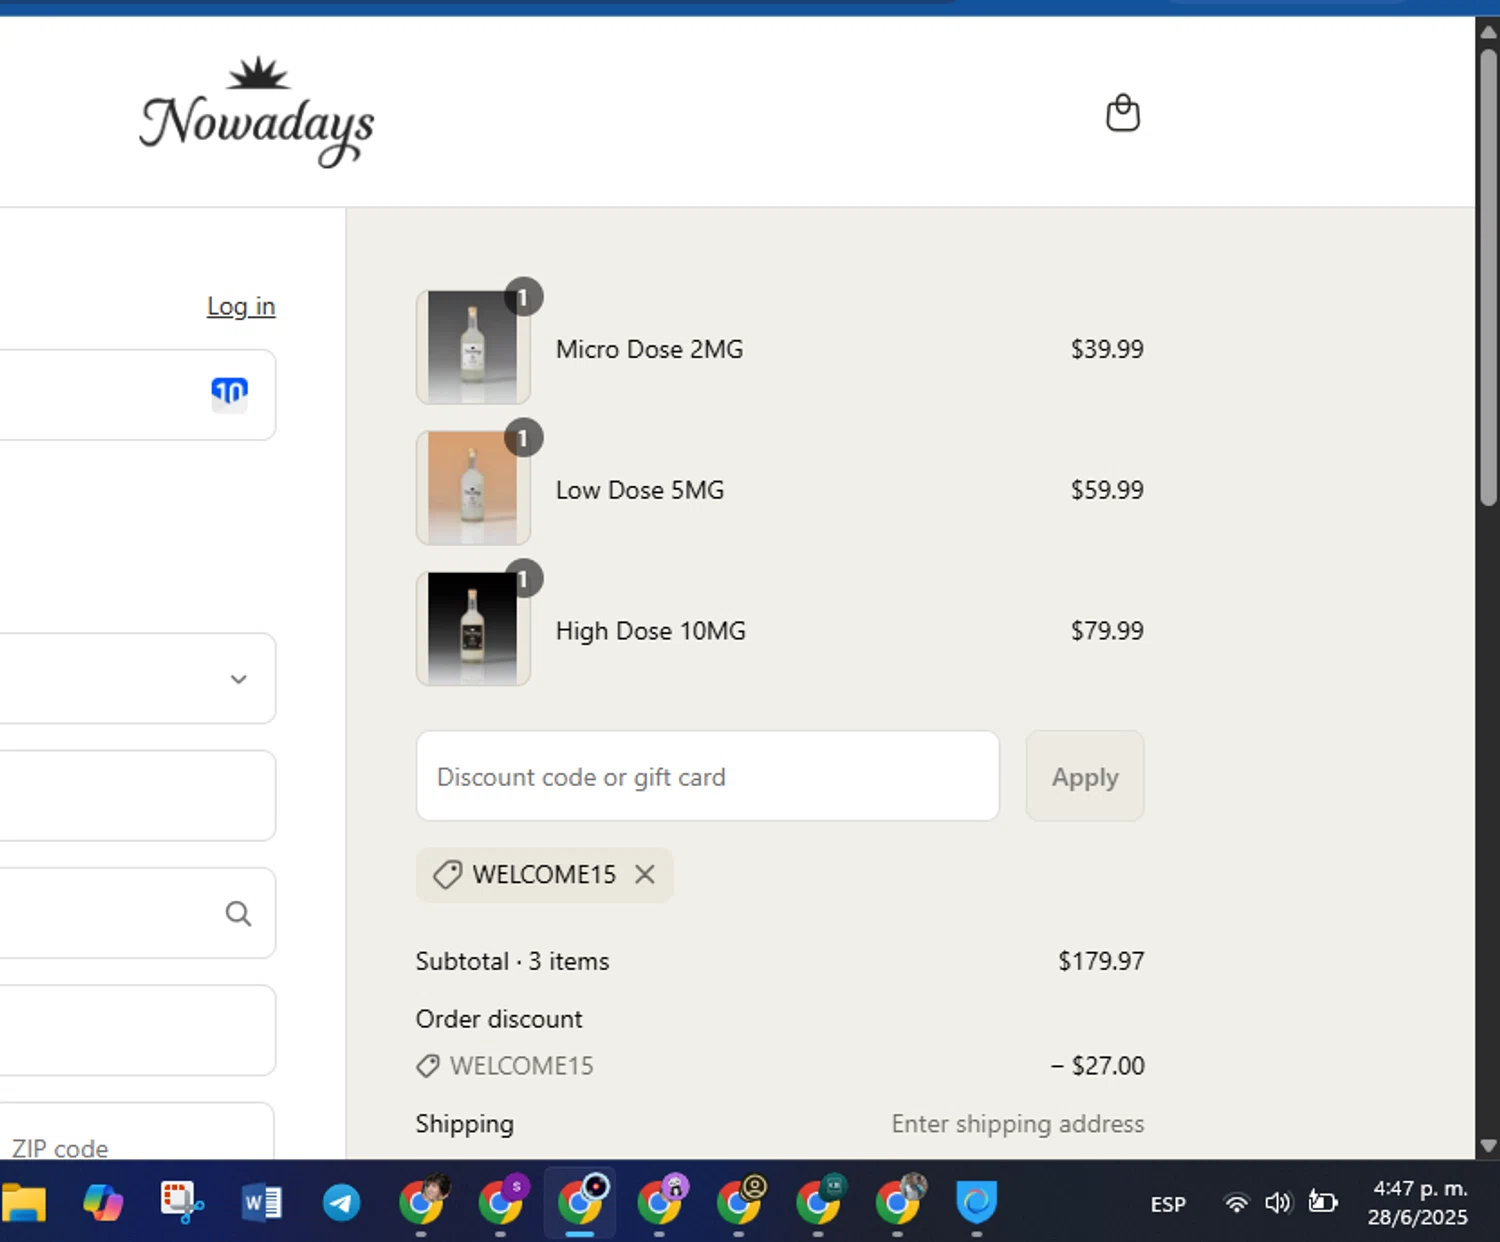Open Microsoft Word from taskbar

click(262, 1202)
